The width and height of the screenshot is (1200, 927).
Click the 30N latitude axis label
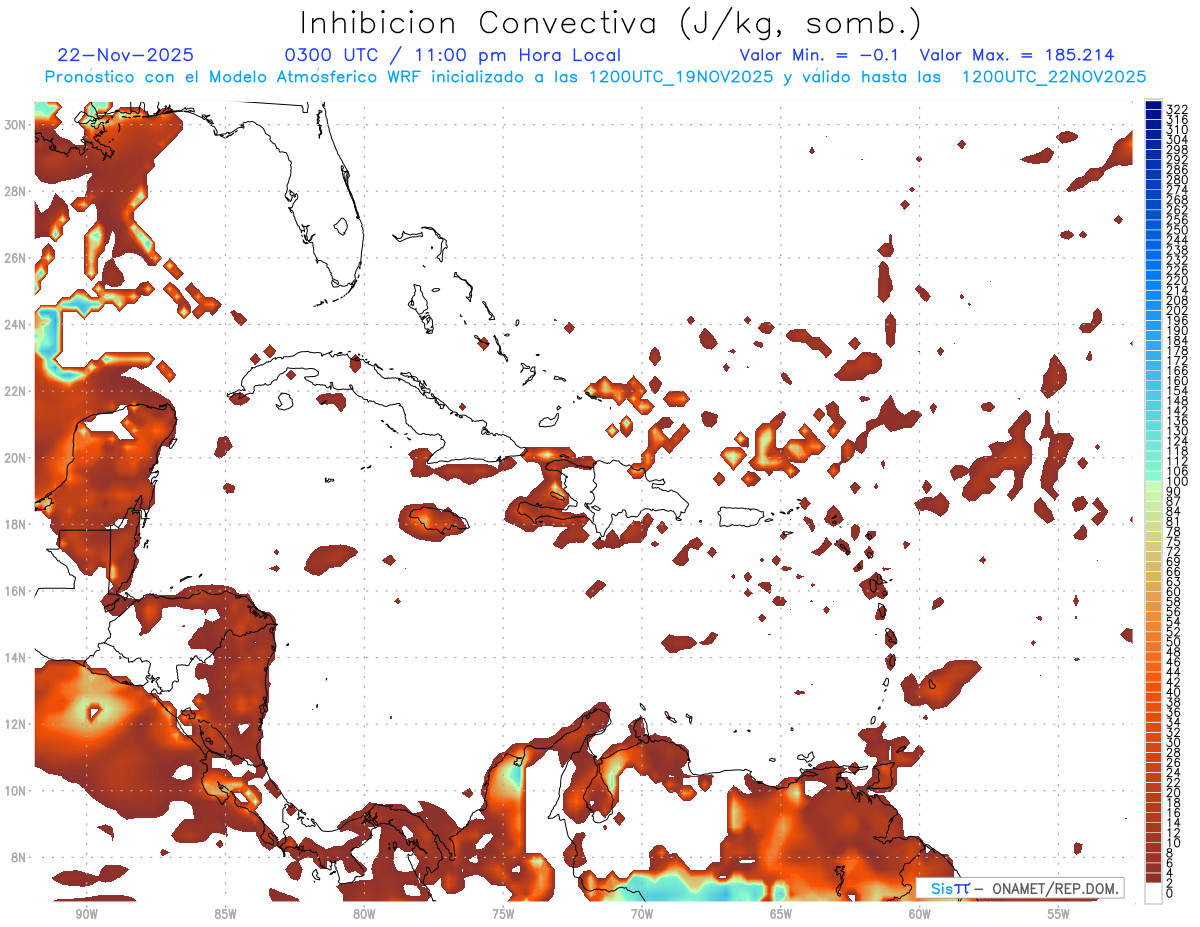pyautogui.click(x=15, y=124)
